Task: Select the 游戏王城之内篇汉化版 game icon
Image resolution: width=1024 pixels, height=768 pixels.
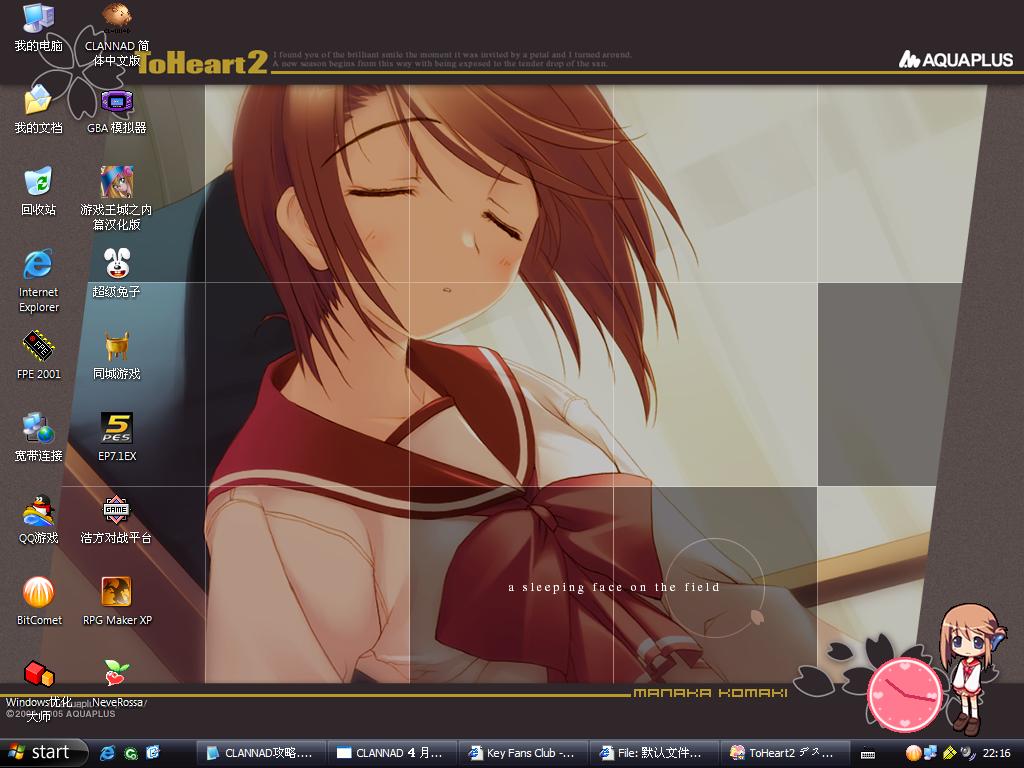Action: (x=117, y=199)
